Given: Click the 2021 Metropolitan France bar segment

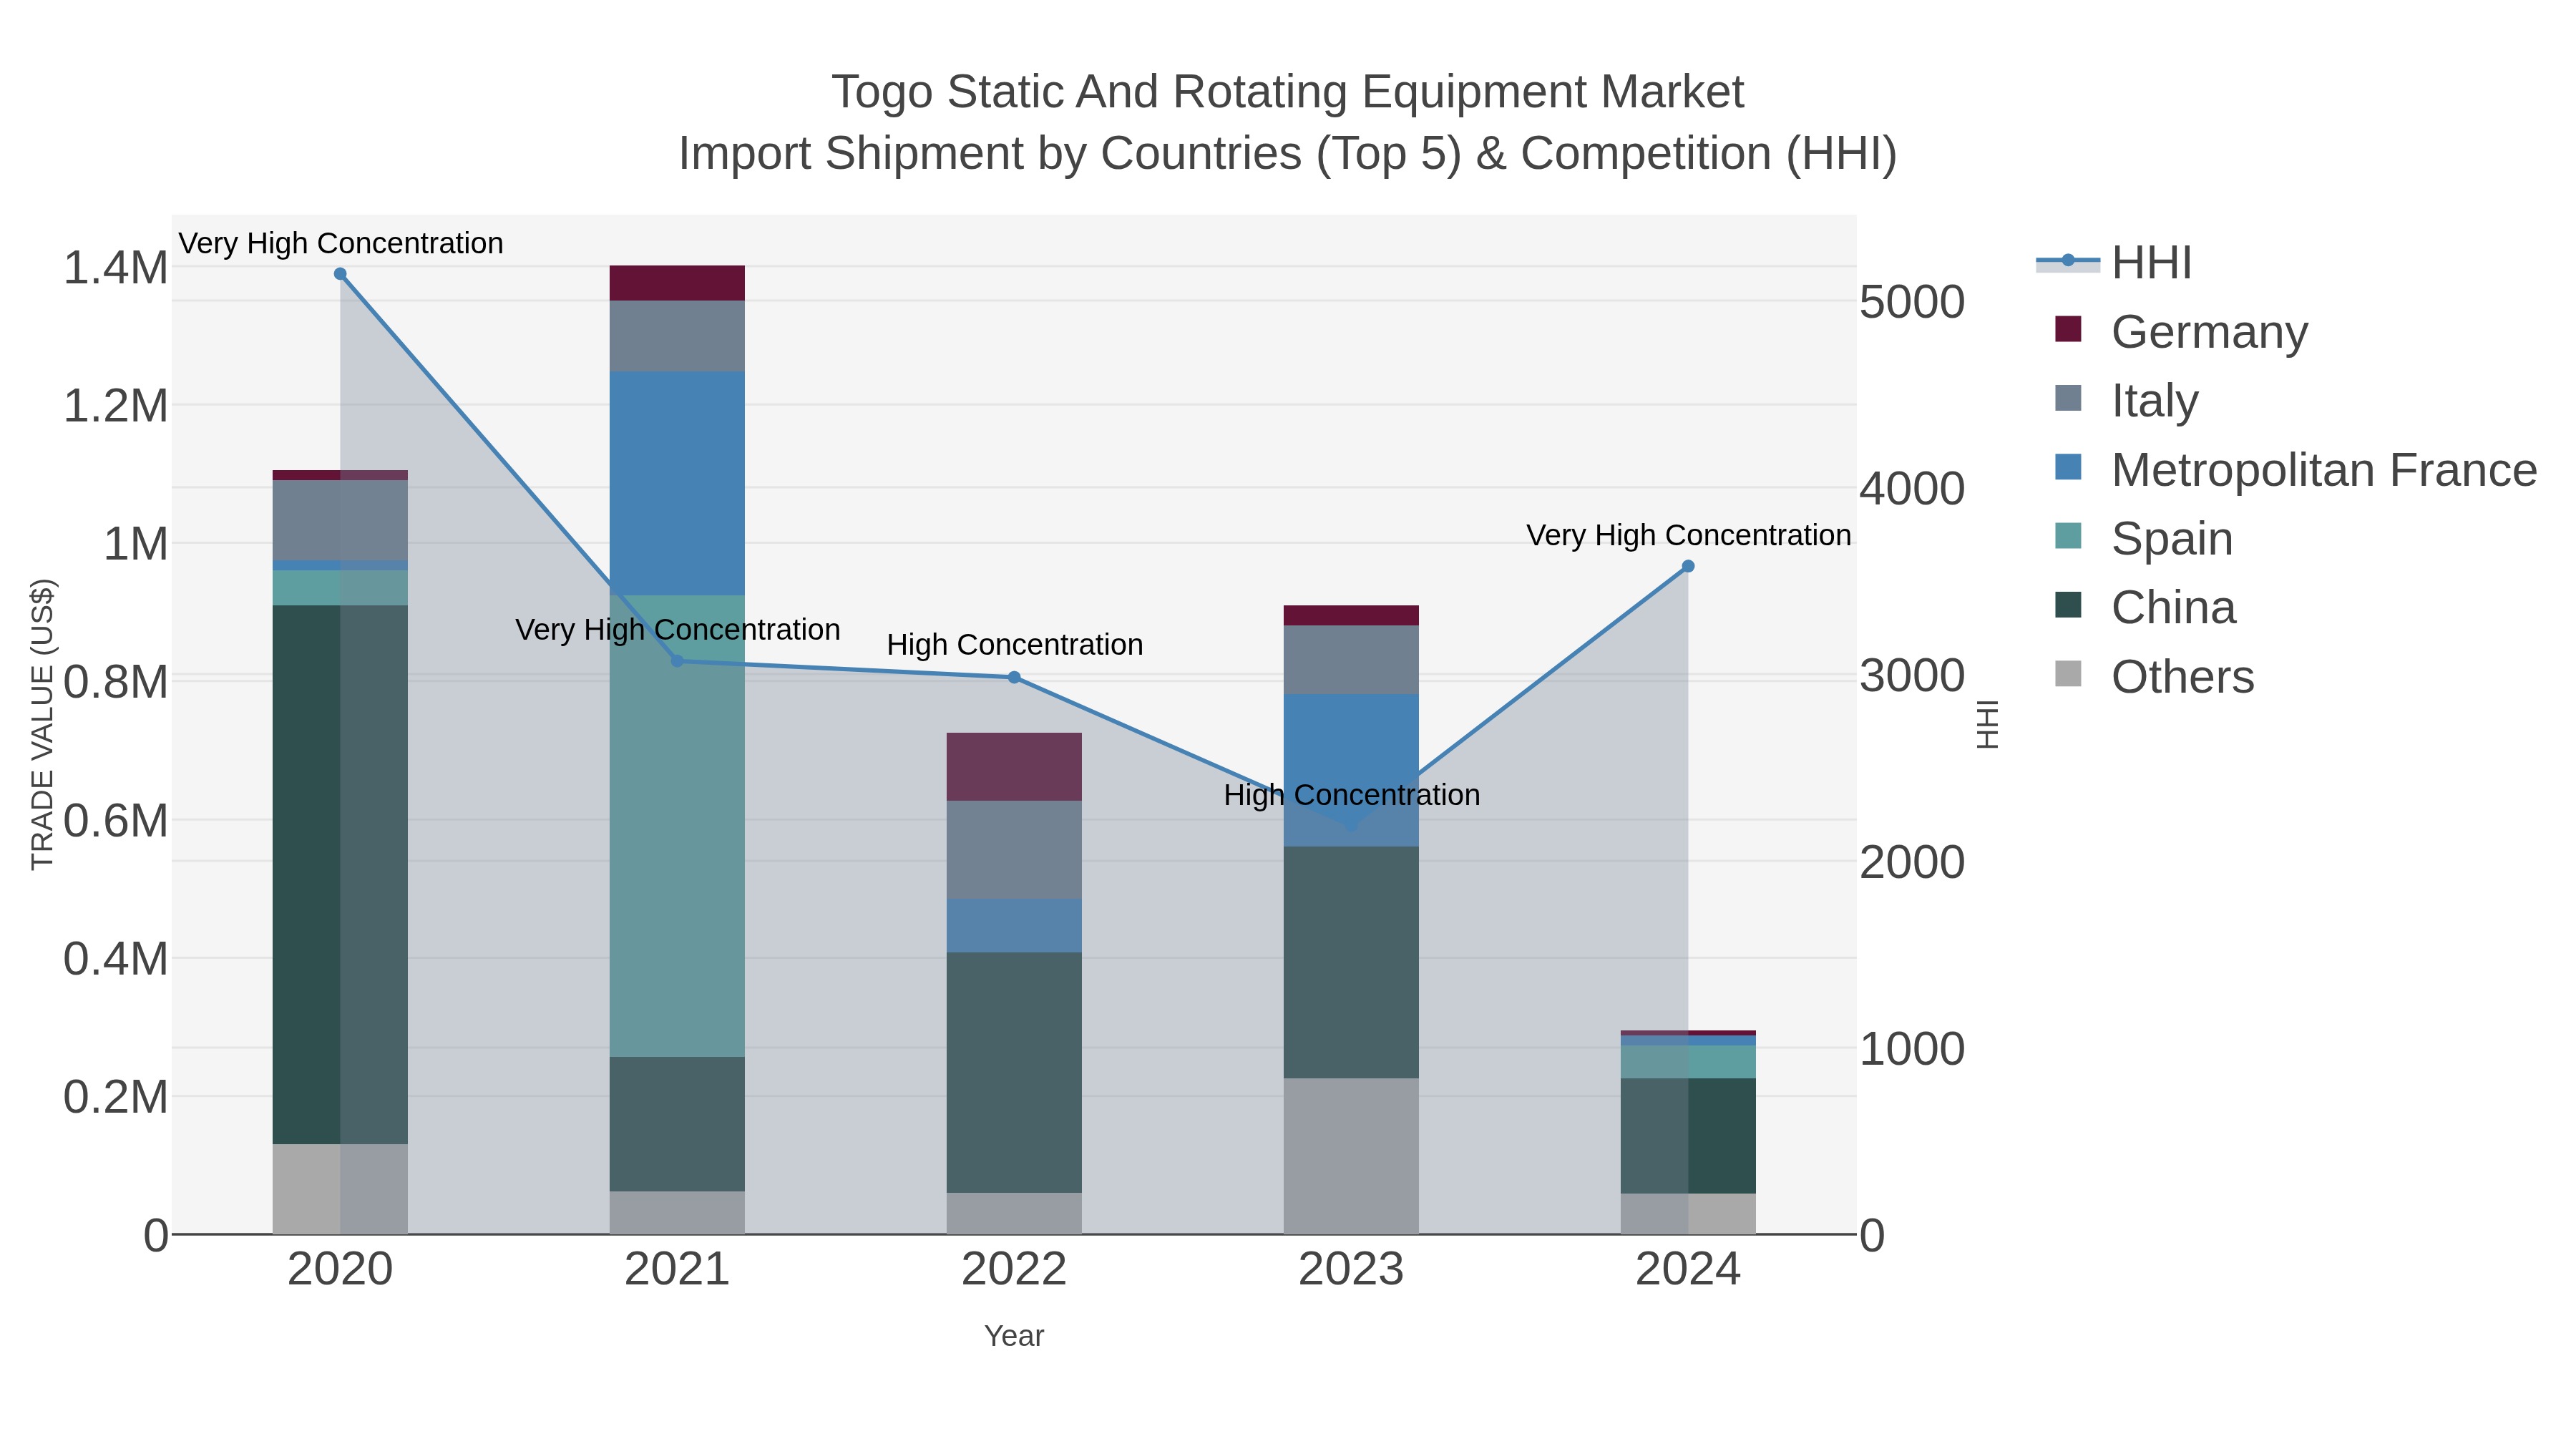Looking at the screenshot, I should click(x=677, y=484).
